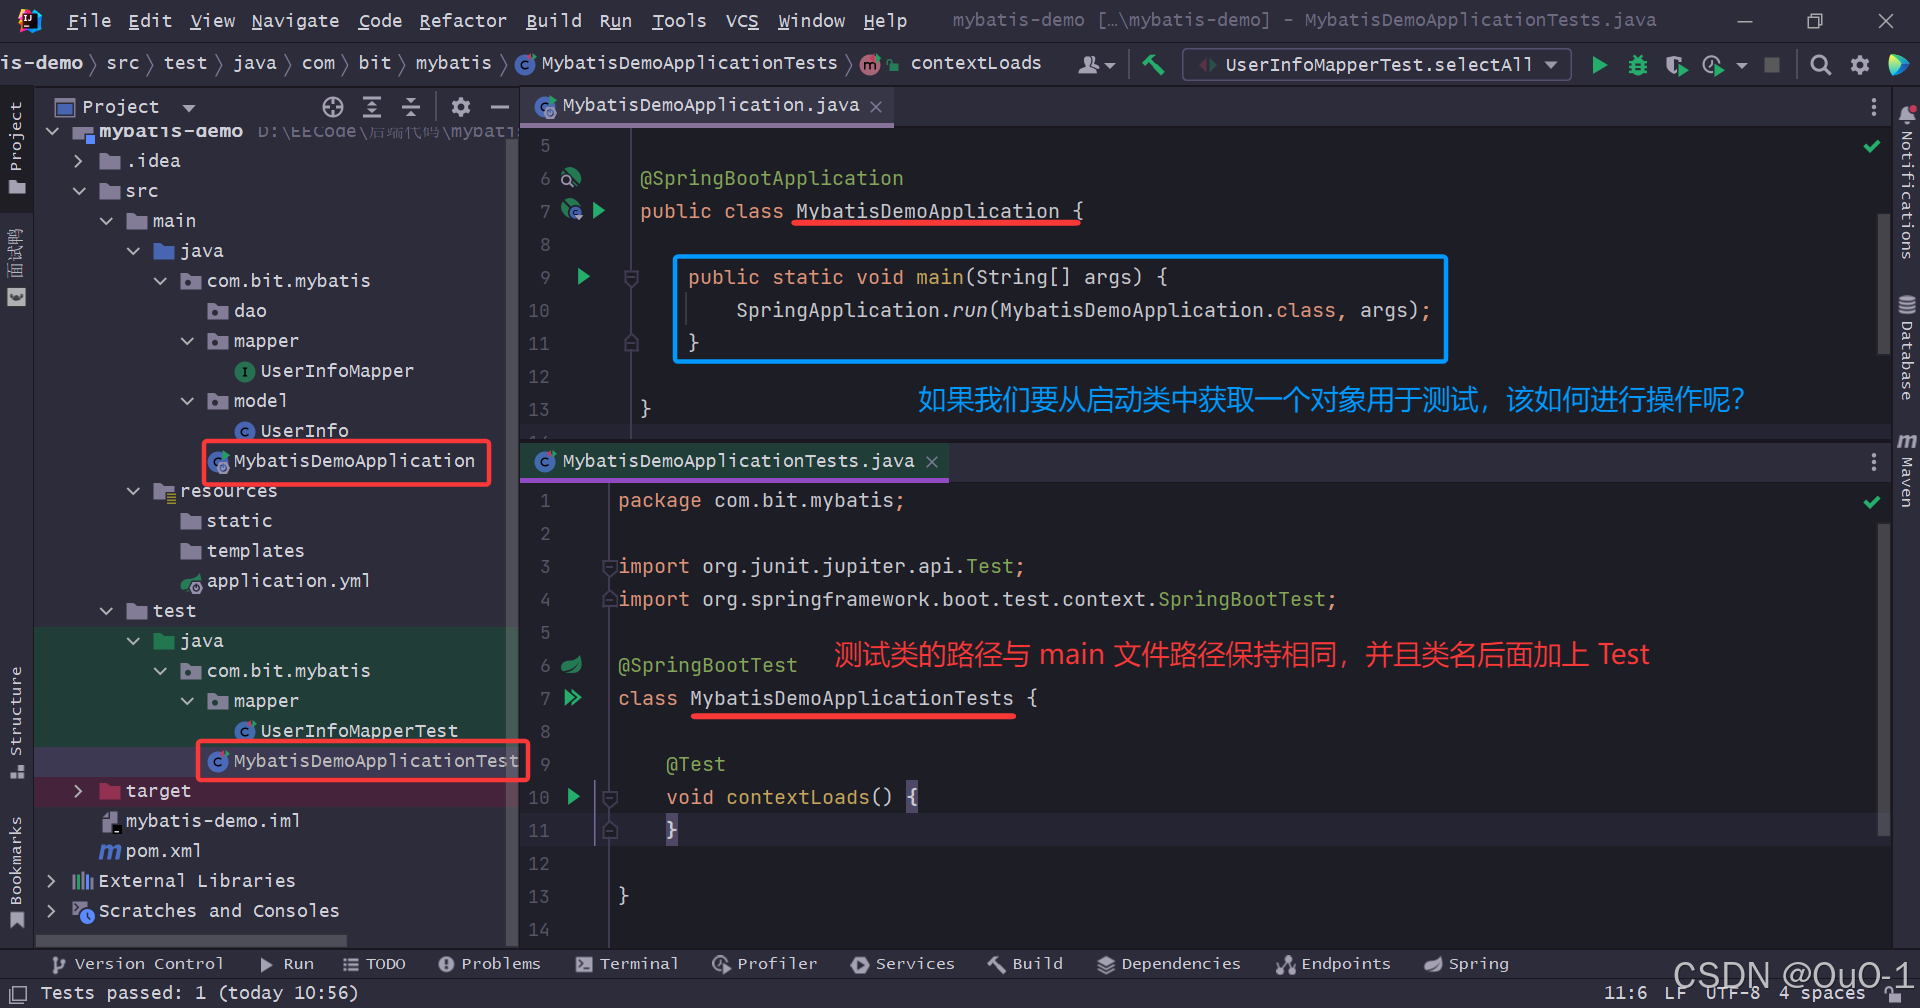Click the Build Project hammer icon
This screenshot has height=1008, width=1920.
1153,65
